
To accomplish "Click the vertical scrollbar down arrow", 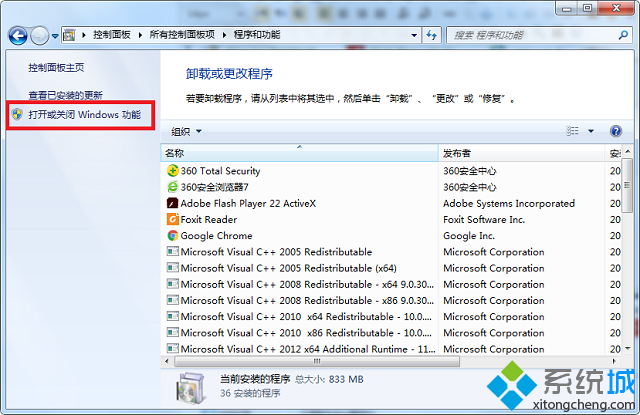I will point(627,348).
